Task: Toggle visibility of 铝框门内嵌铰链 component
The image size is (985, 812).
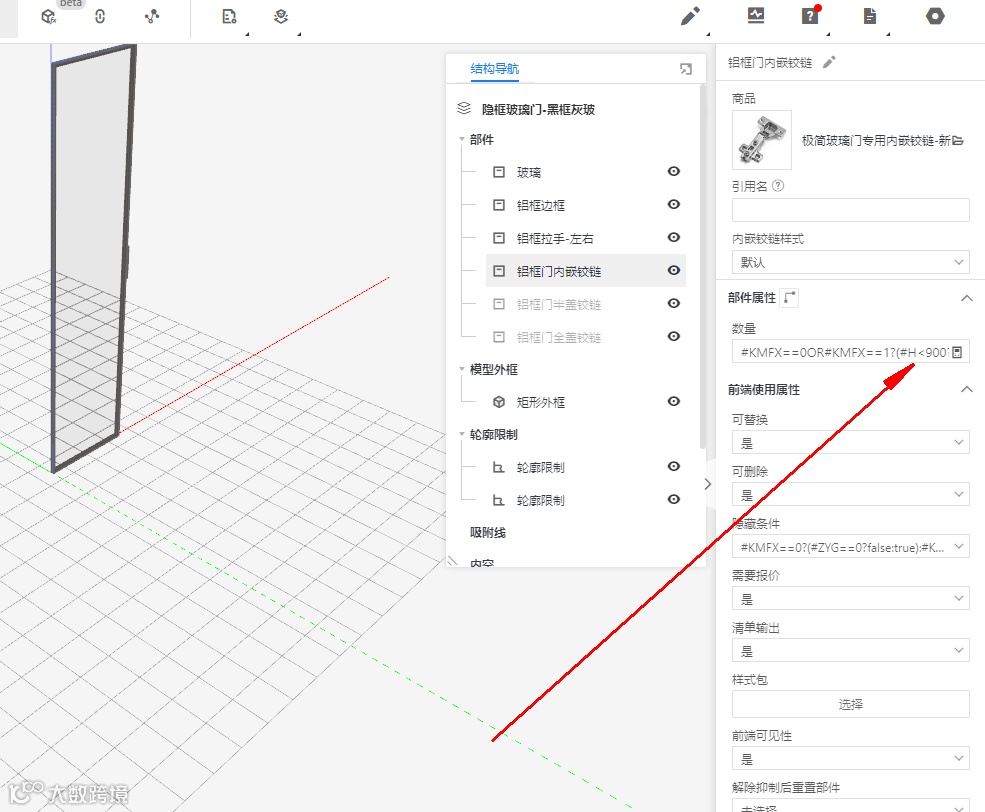Action: (673, 270)
